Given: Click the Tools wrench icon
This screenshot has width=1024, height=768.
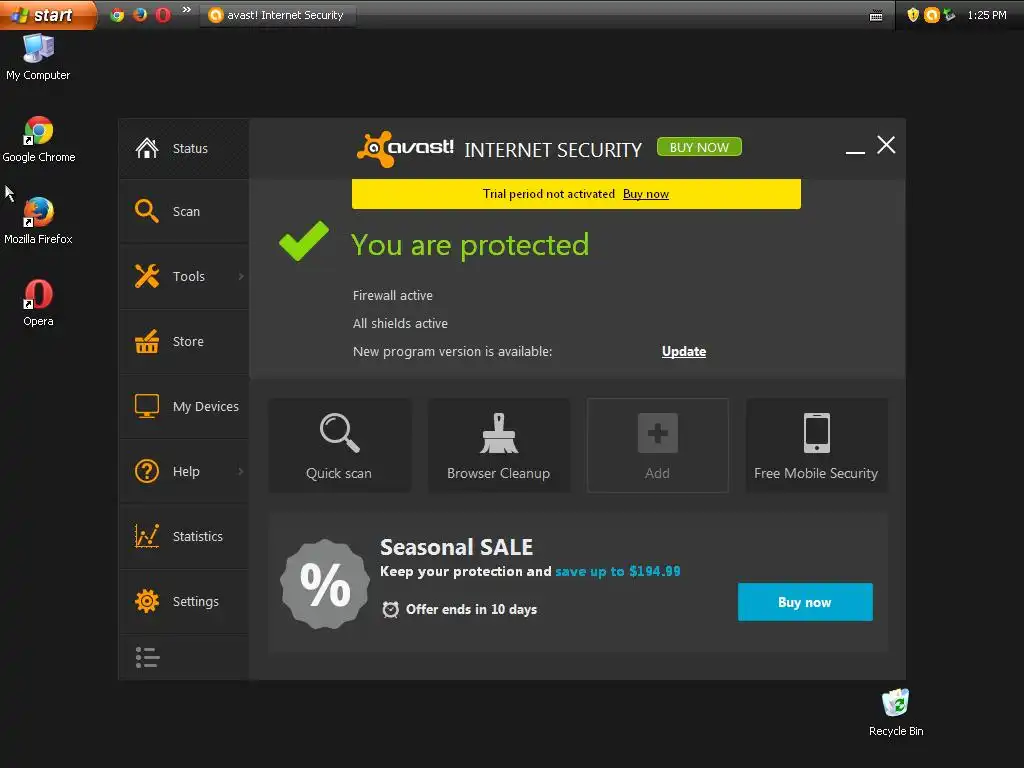Looking at the screenshot, I should point(147,276).
